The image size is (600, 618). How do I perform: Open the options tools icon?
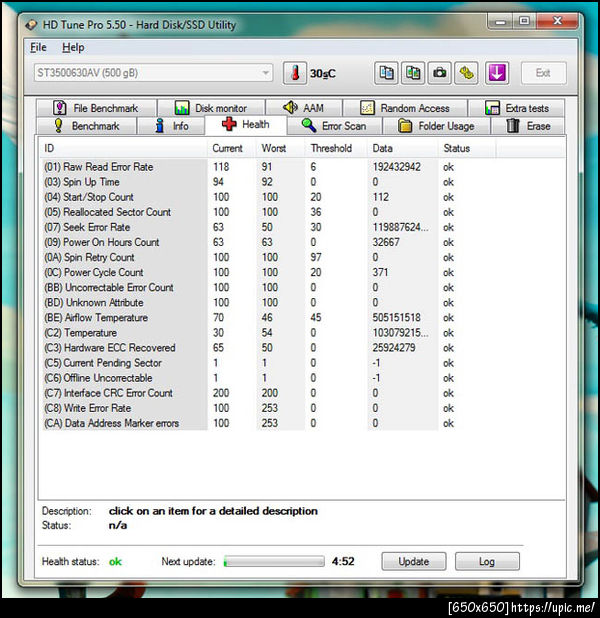click(466, 73)
